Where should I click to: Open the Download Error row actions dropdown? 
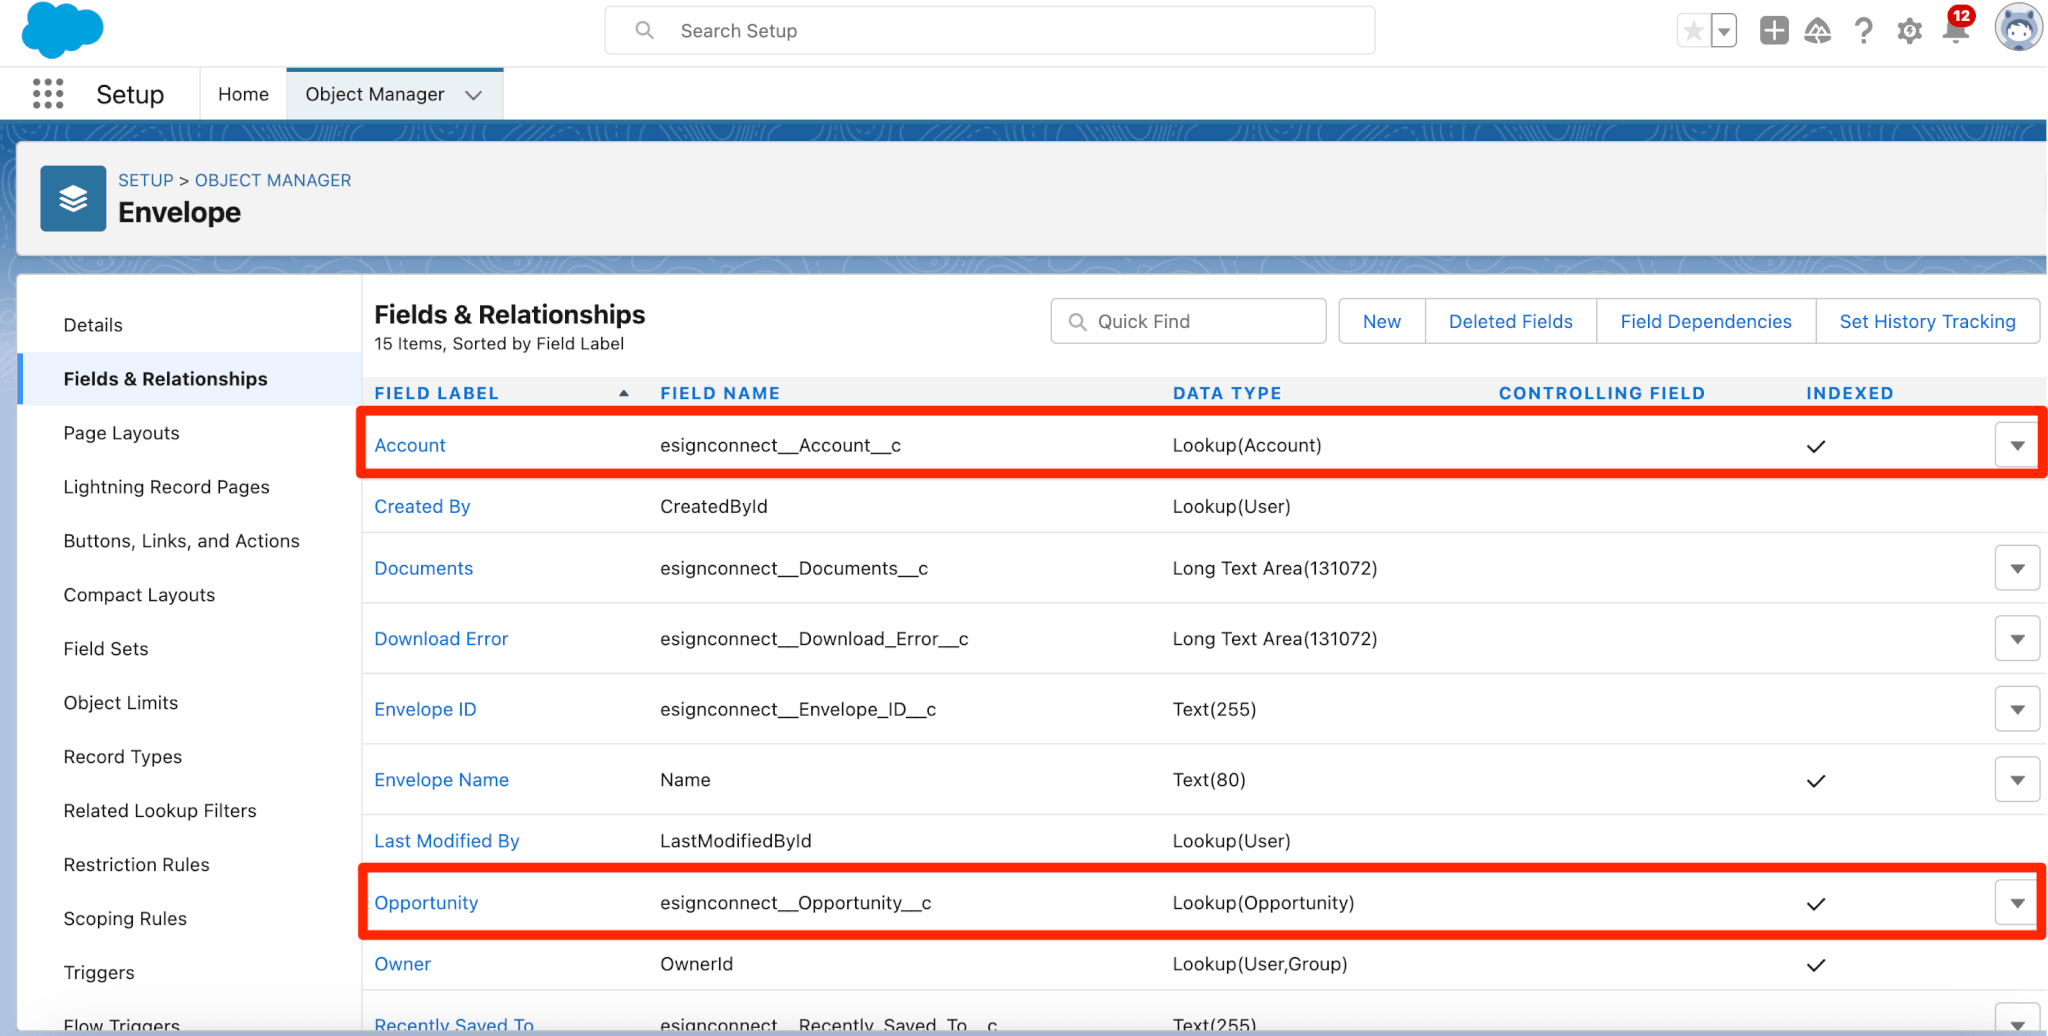(2017, 639)
